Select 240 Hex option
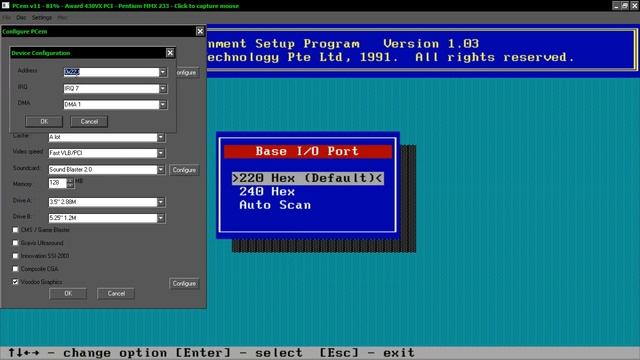Image resolution: width=640 pixels, height=360 pixels. tap(267, 192)
